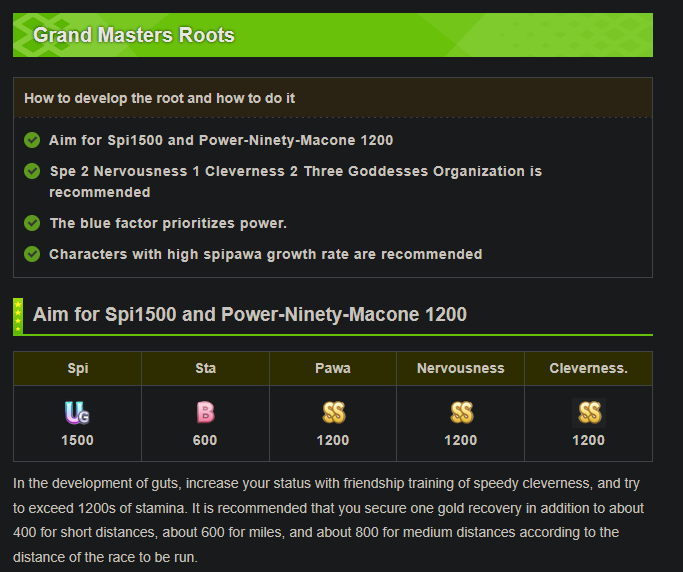Click the SS rank icon under Pawa

coord(333,413)
